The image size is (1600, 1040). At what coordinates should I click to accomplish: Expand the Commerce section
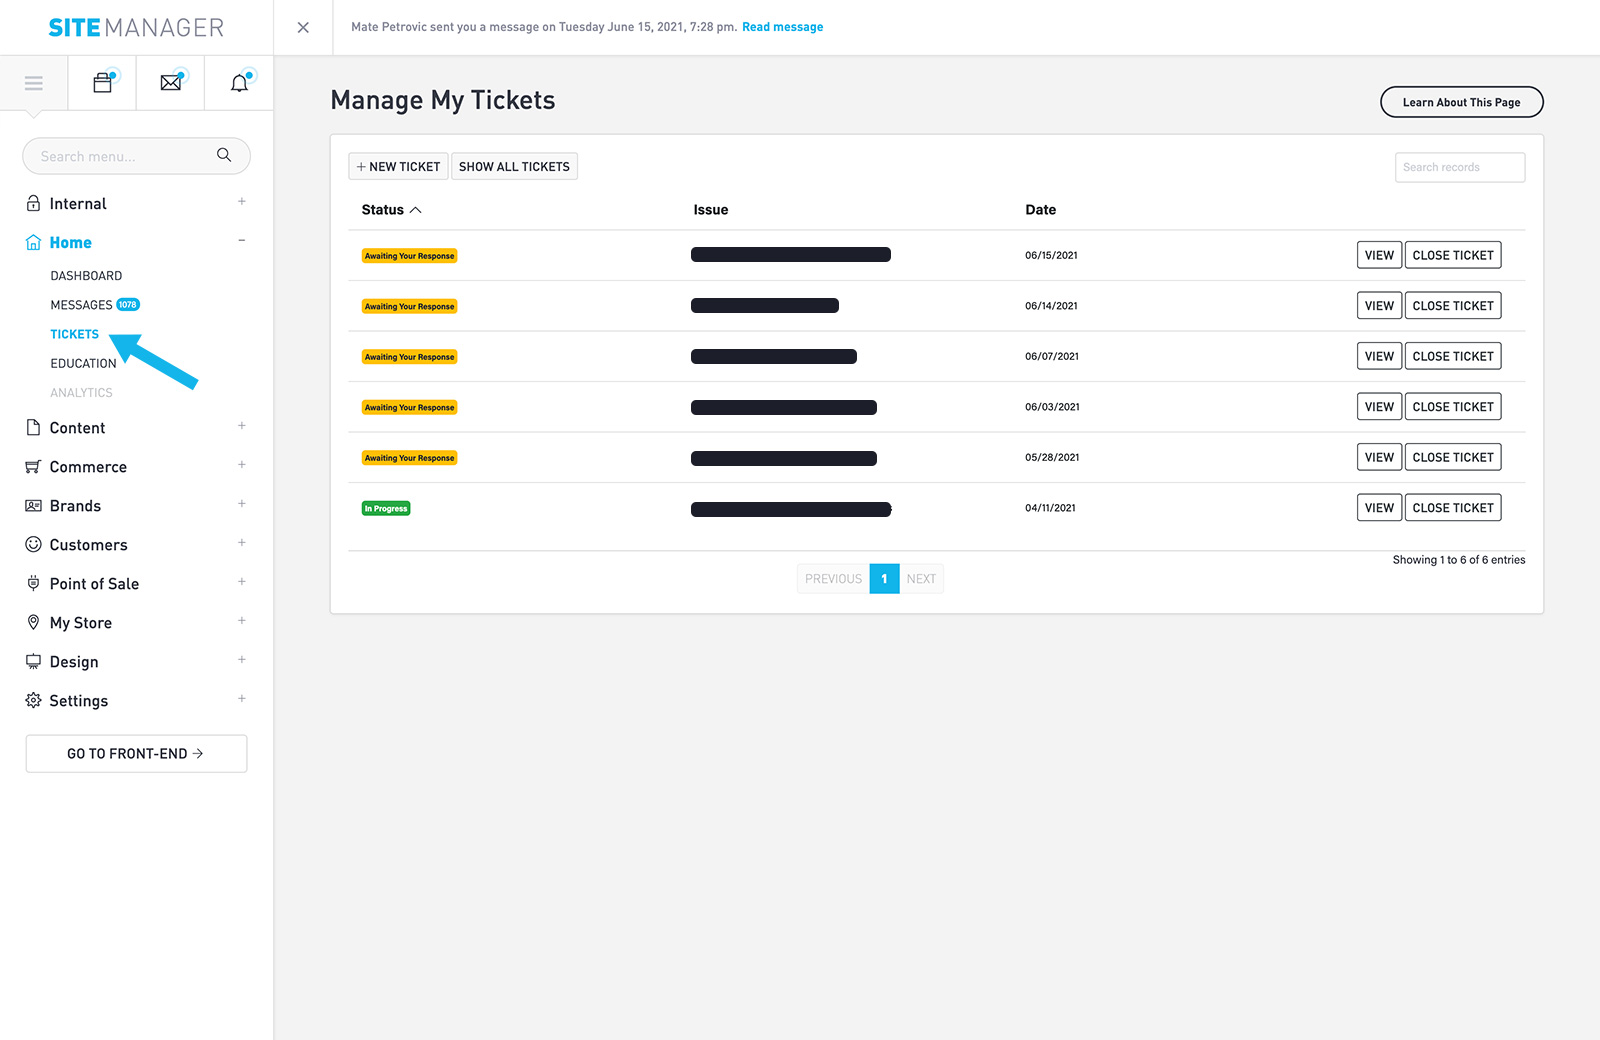coord(242,465)
